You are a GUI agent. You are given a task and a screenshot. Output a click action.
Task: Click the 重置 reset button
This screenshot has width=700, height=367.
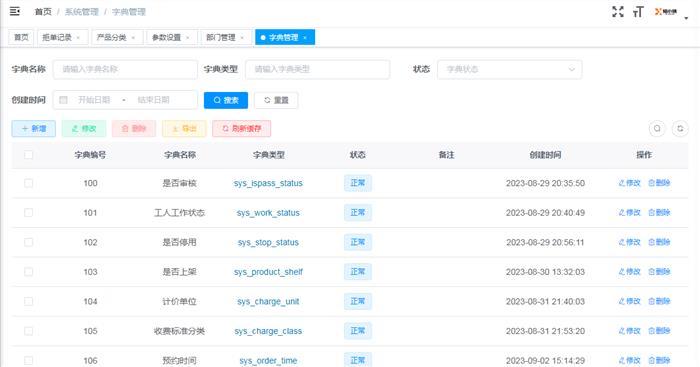pos(276,100)
